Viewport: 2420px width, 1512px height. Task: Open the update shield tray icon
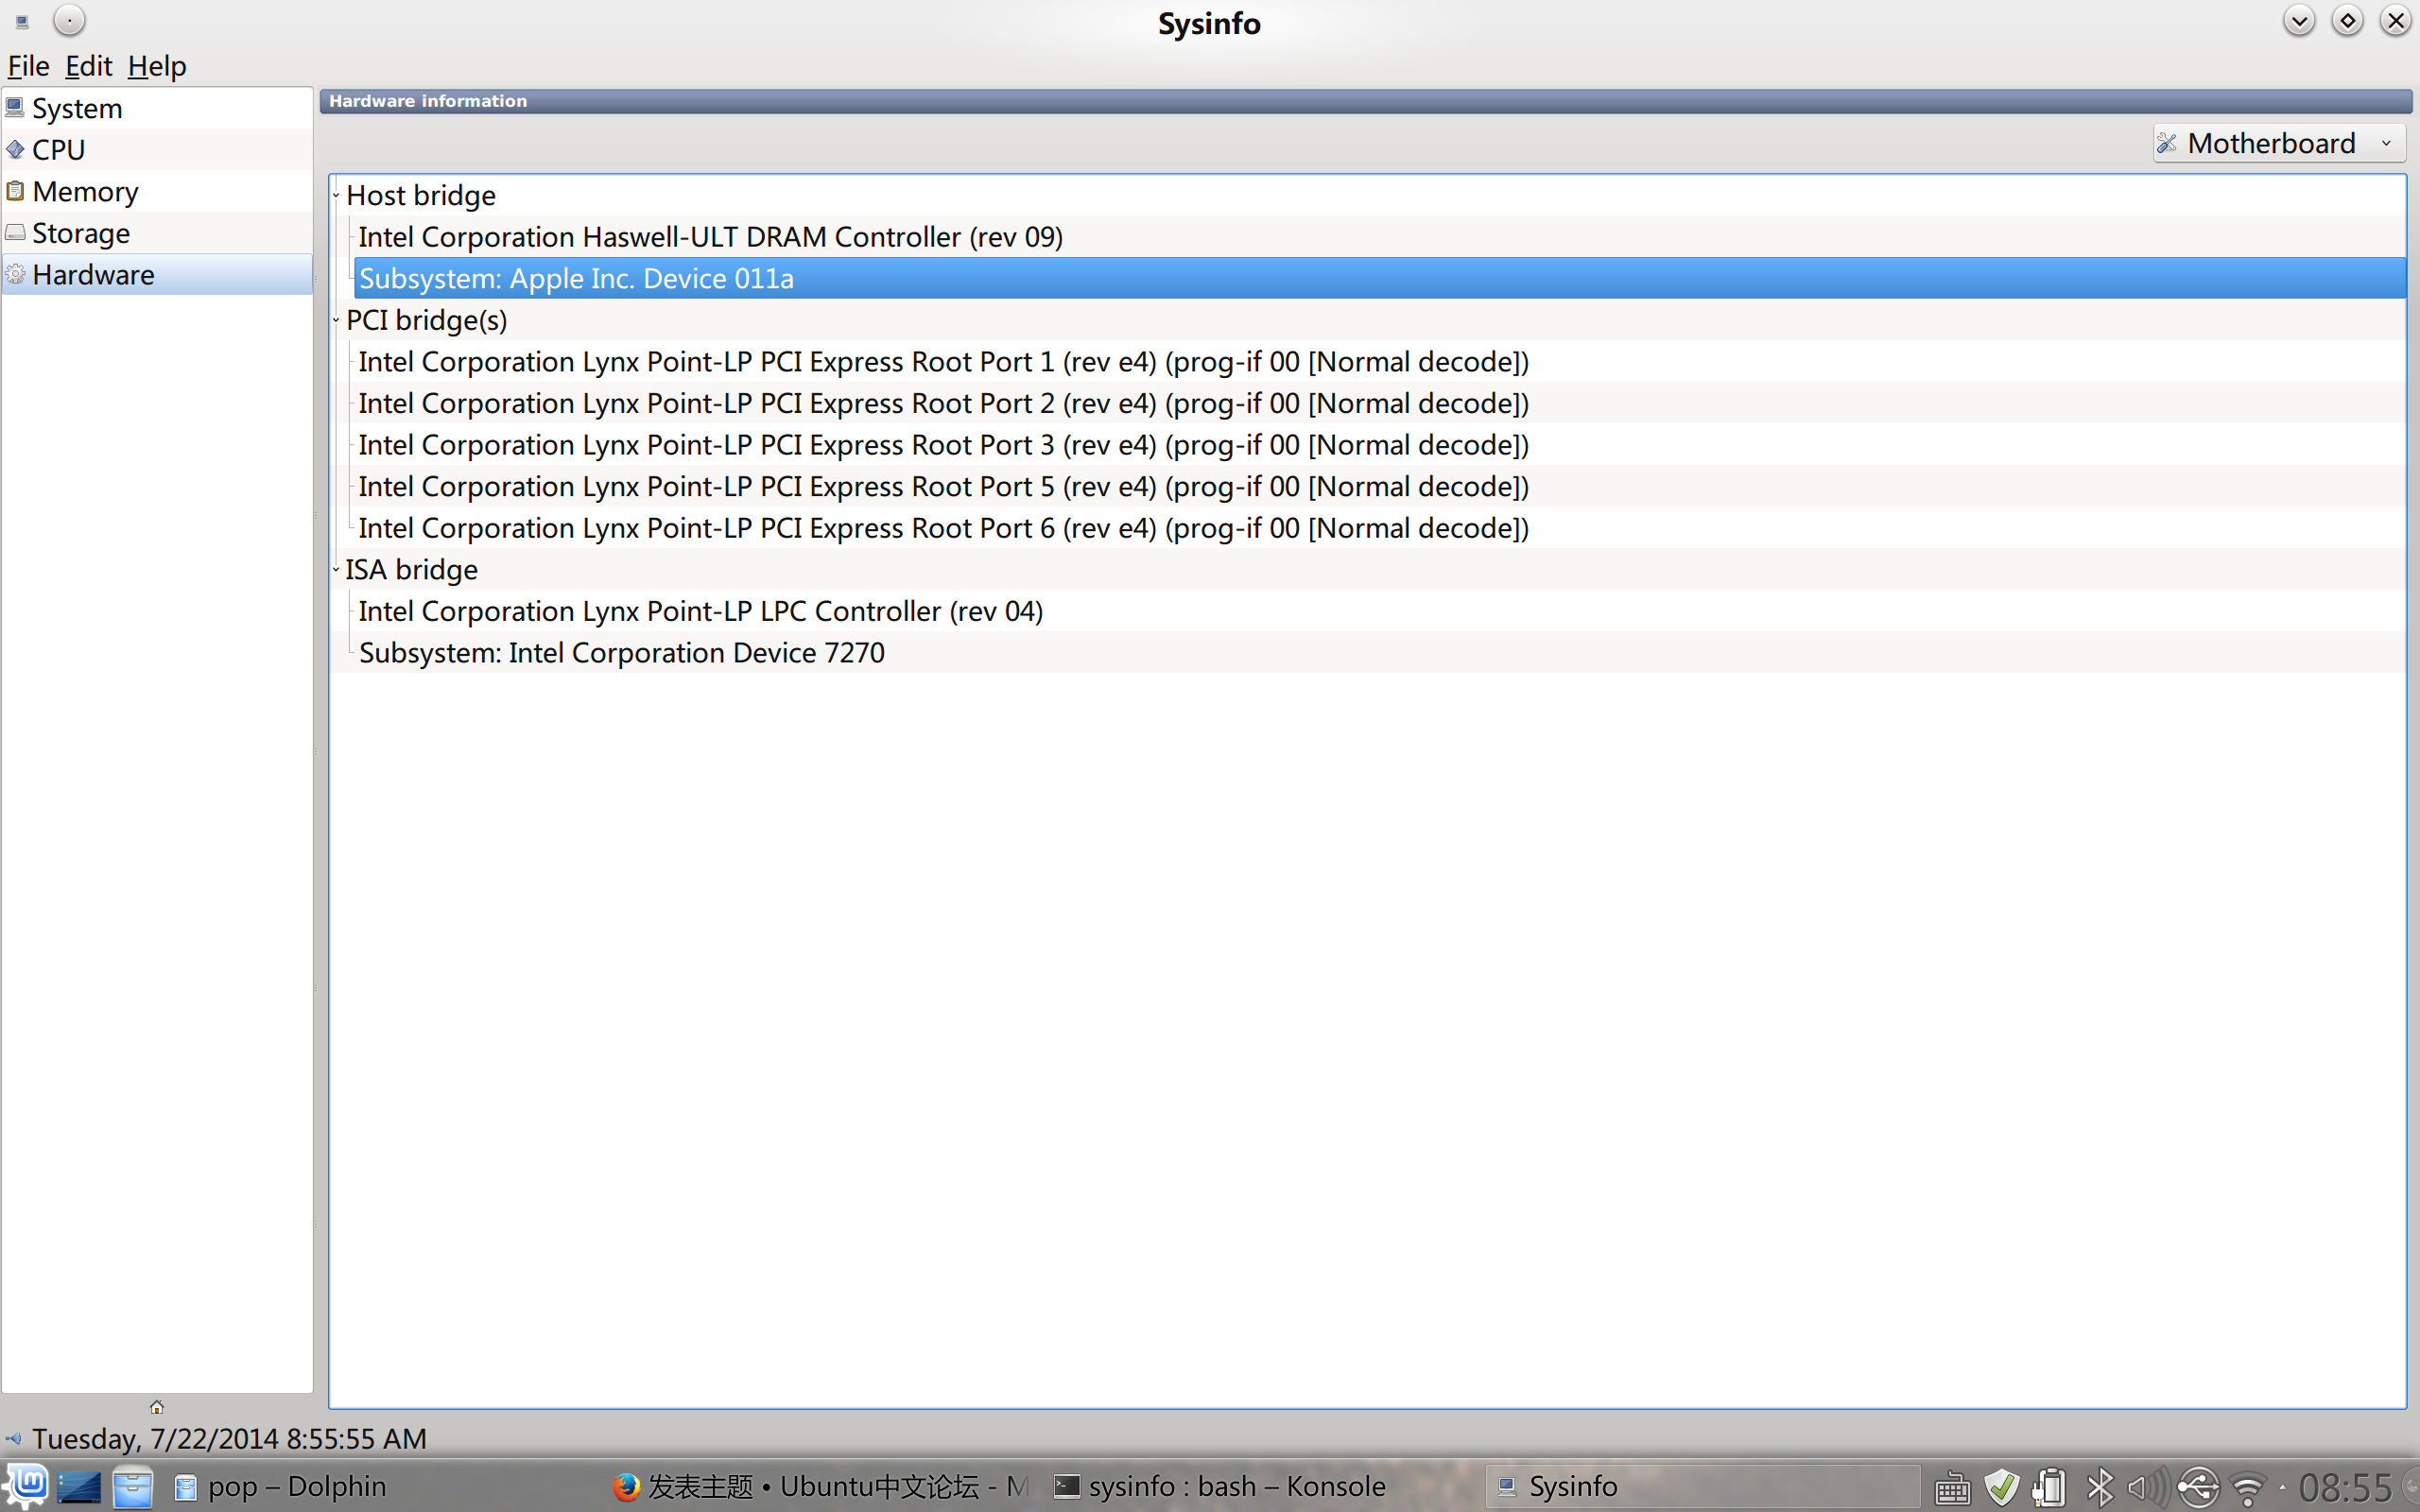tap(2001, 1488)
